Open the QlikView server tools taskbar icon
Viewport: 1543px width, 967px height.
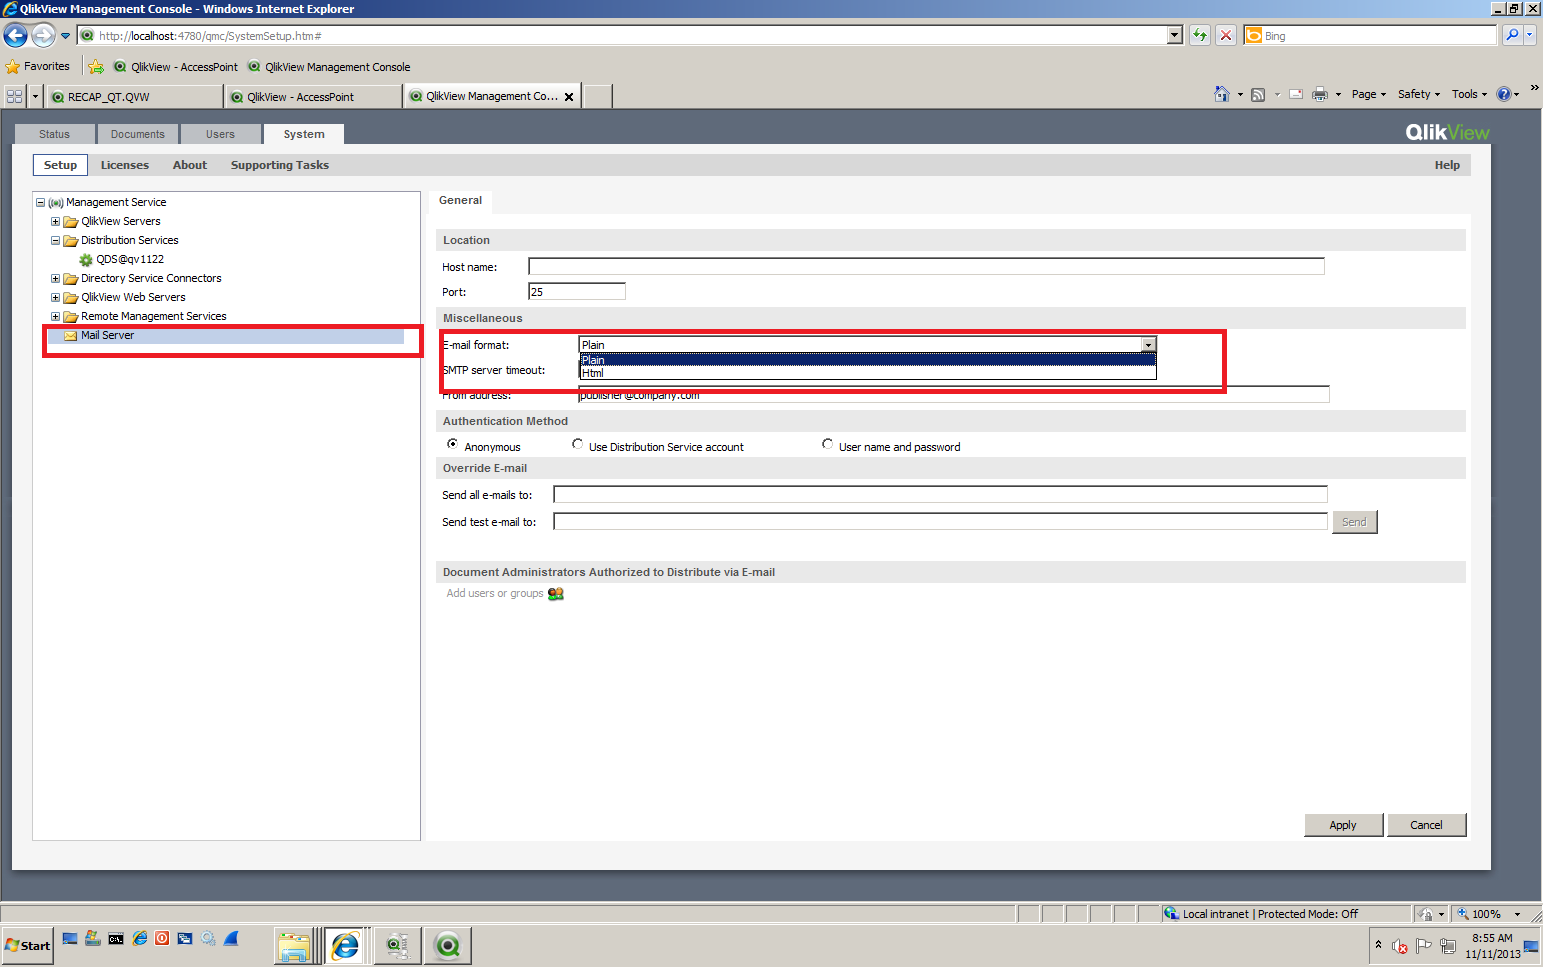point(397,946)
